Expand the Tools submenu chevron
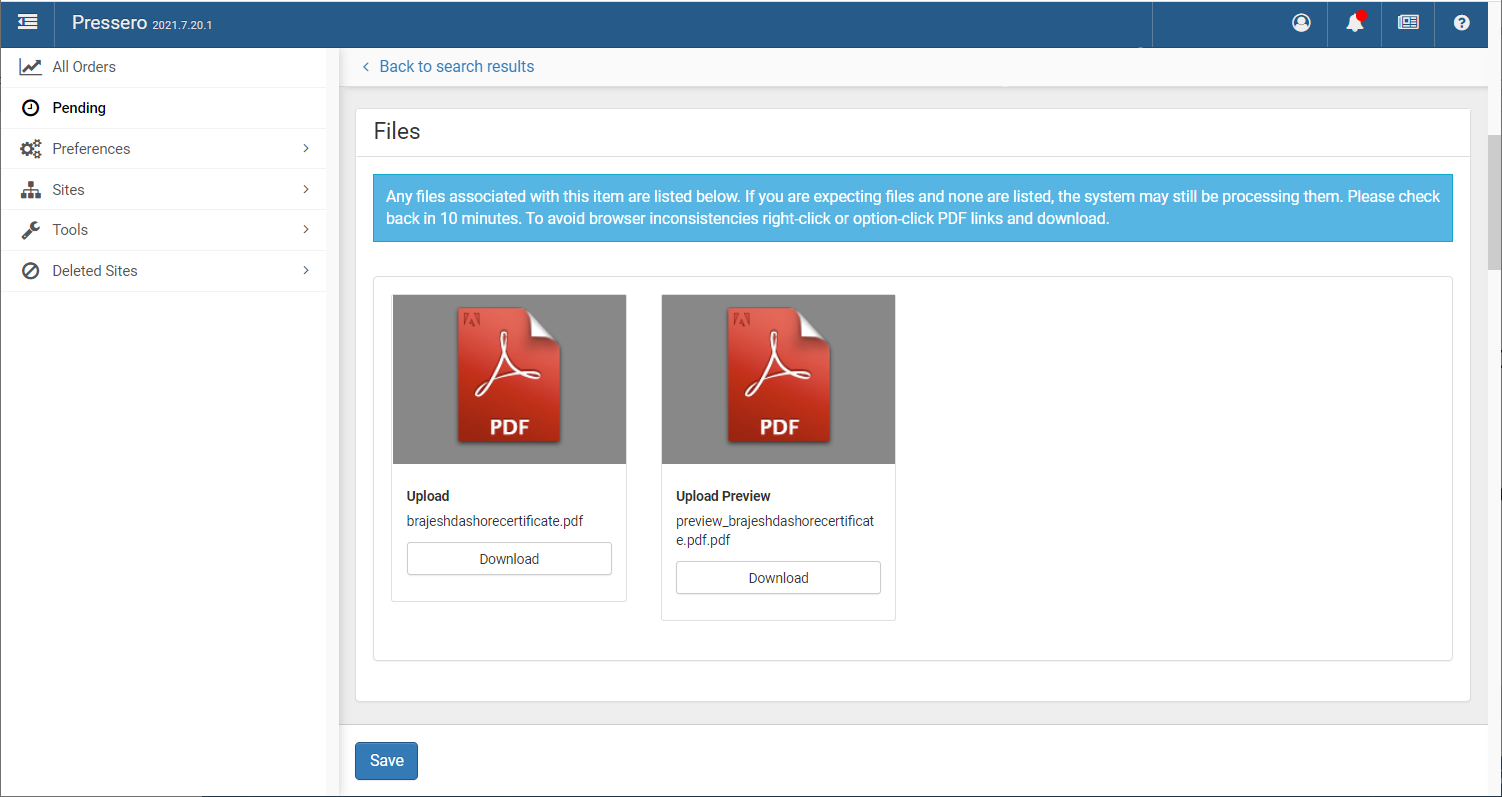 click(306, 230)
